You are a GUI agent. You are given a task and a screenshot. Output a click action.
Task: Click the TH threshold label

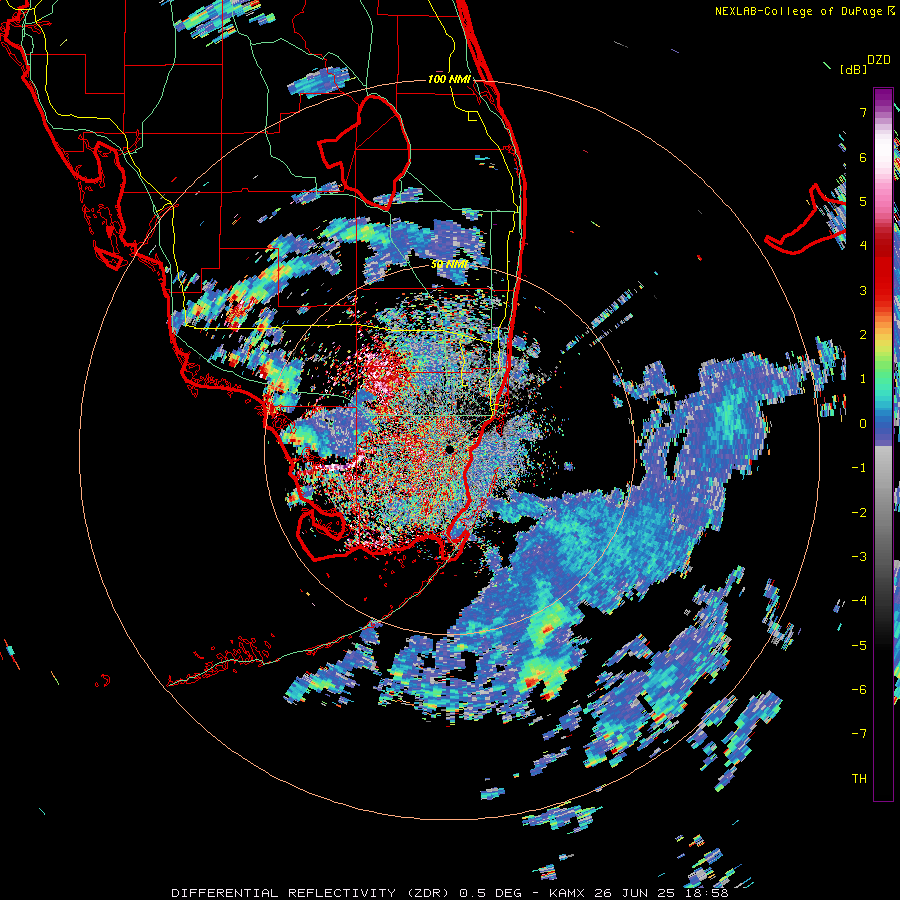859,779
